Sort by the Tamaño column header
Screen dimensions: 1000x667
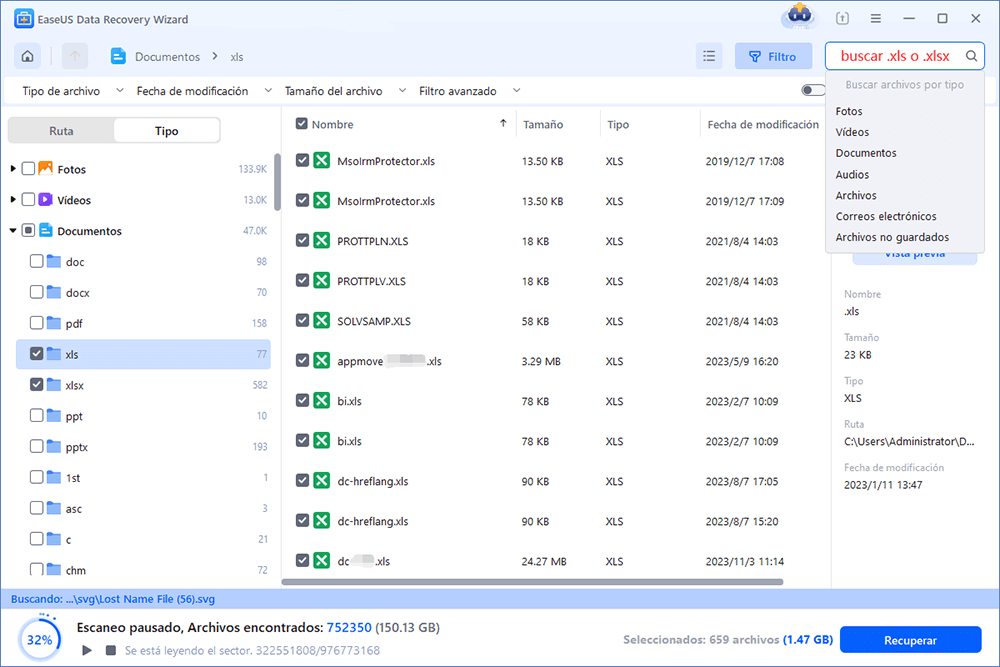pyautogui.click(x=543, y=124)
